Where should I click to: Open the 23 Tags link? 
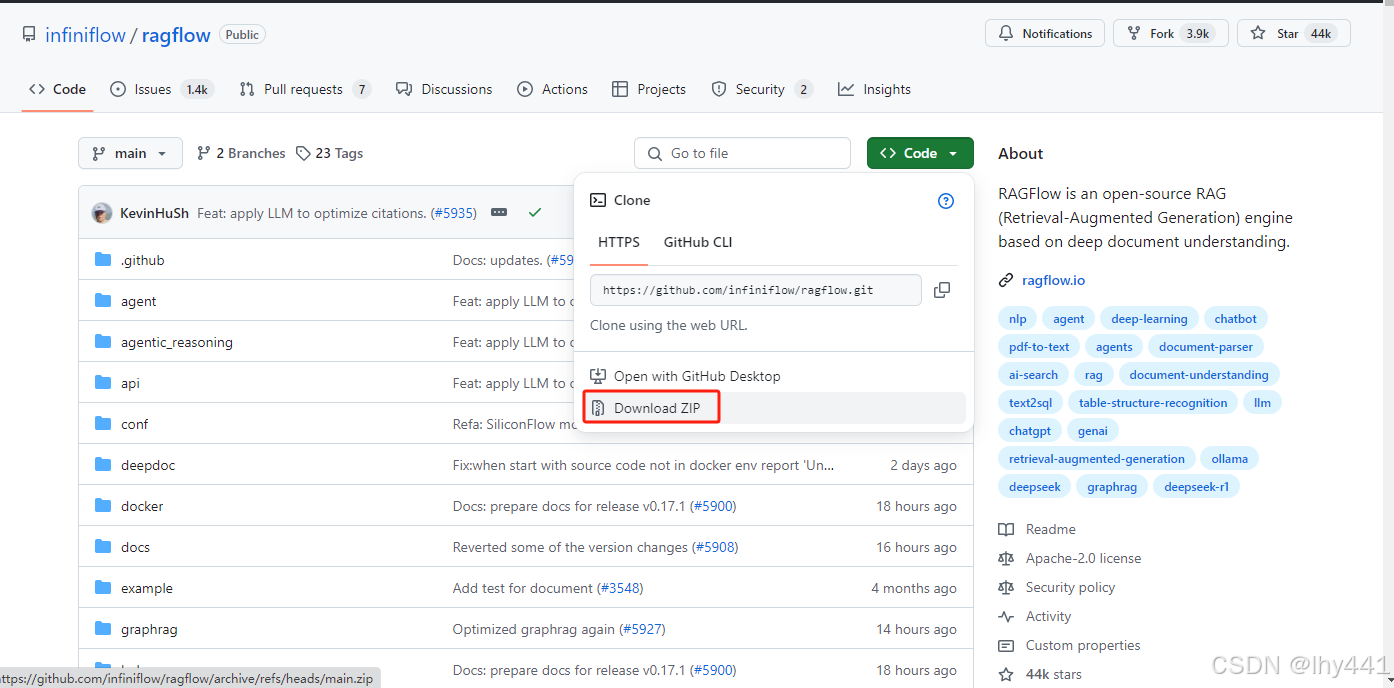tap(329, 153)
